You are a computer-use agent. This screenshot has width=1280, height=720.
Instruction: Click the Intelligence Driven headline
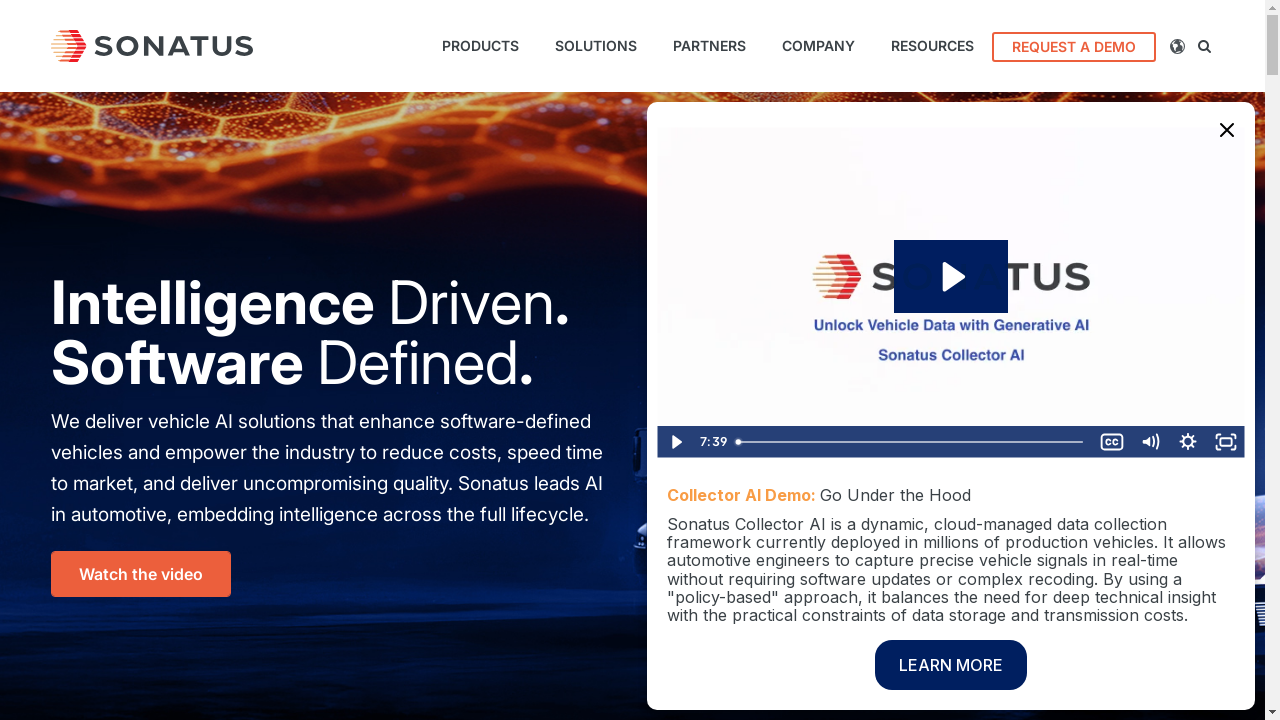pyautogui.click(x=310, y=302)
